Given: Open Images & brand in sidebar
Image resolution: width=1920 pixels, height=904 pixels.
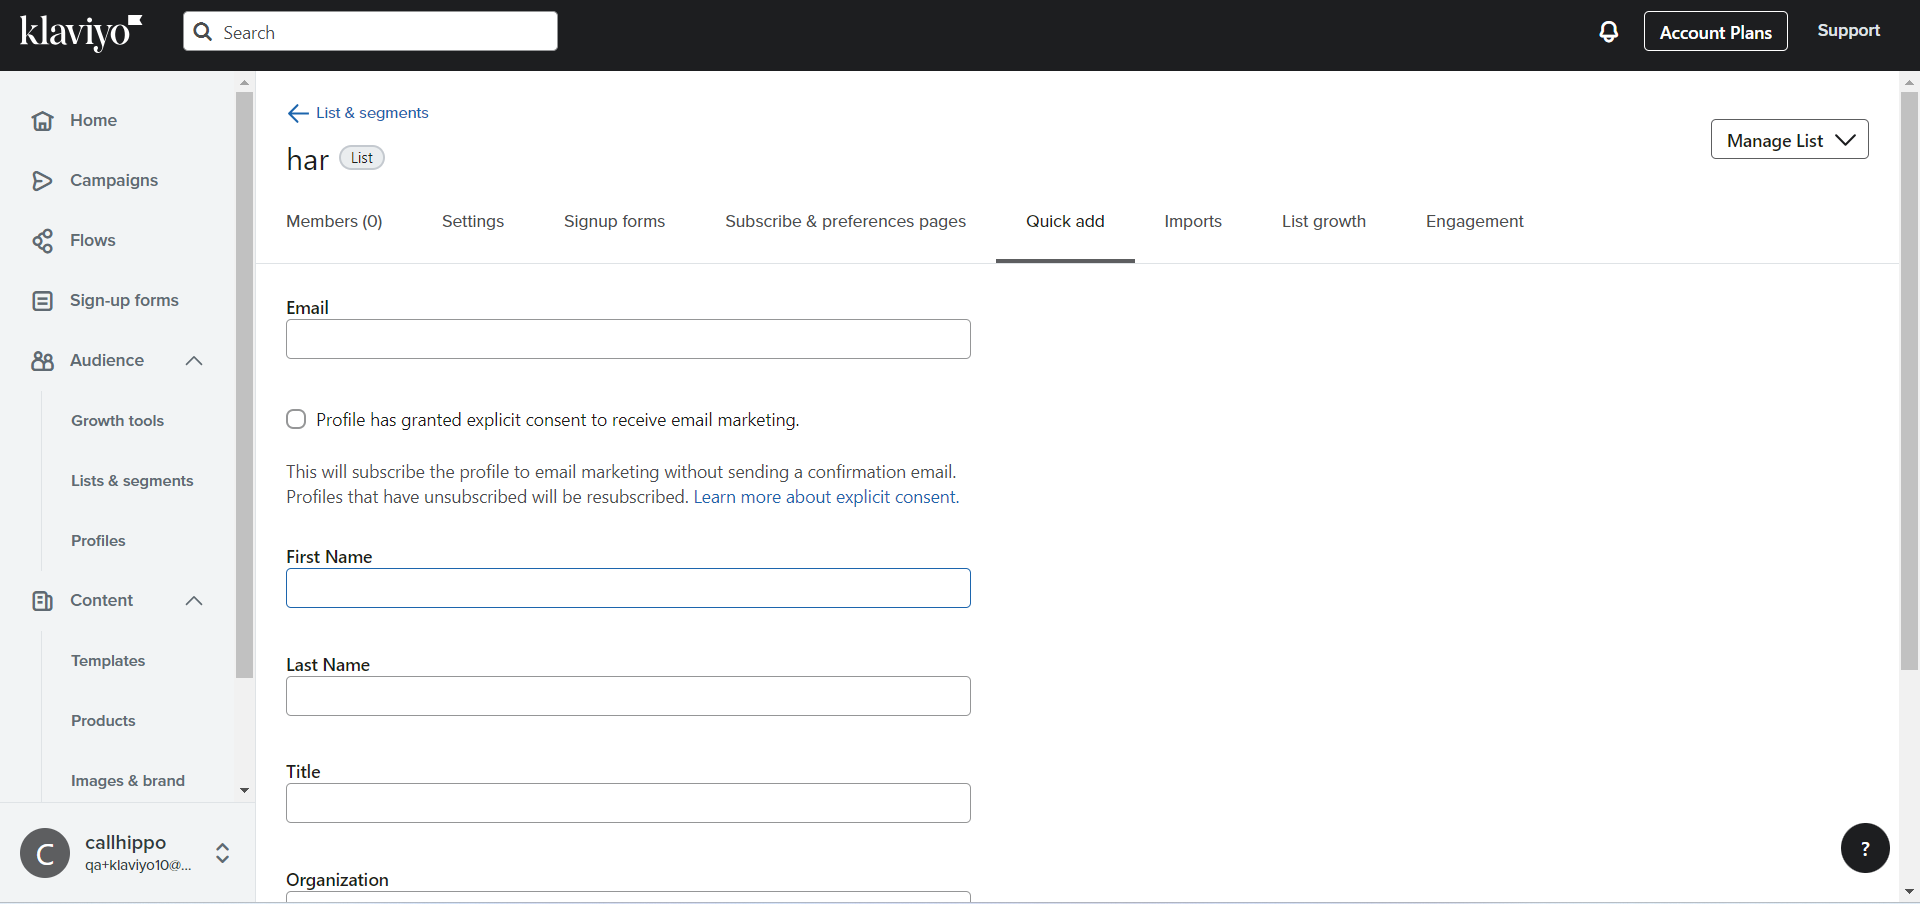Looking at the screenshot, I should pyautogui.click(x=128, y=781).
